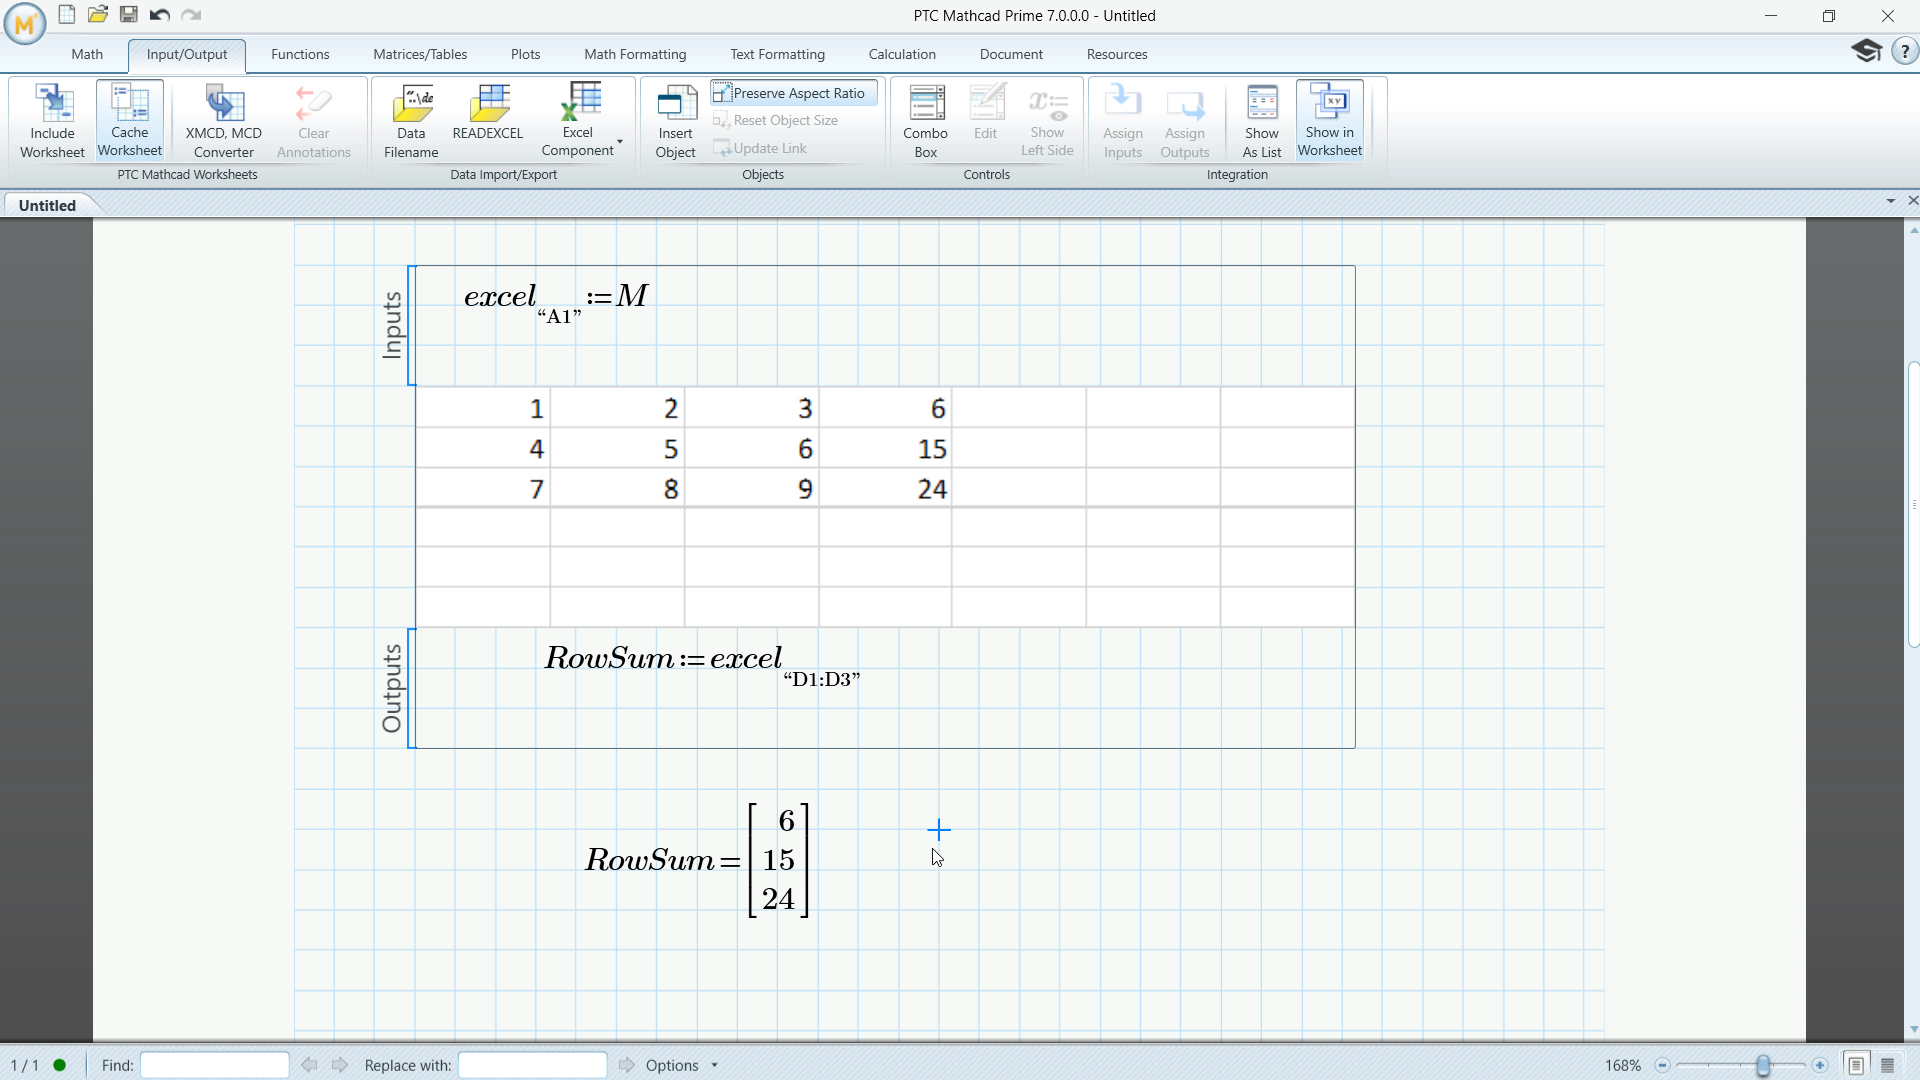Find previous match arrow
Viewport: 1920px width, 1080px height.
[310, 1065]
